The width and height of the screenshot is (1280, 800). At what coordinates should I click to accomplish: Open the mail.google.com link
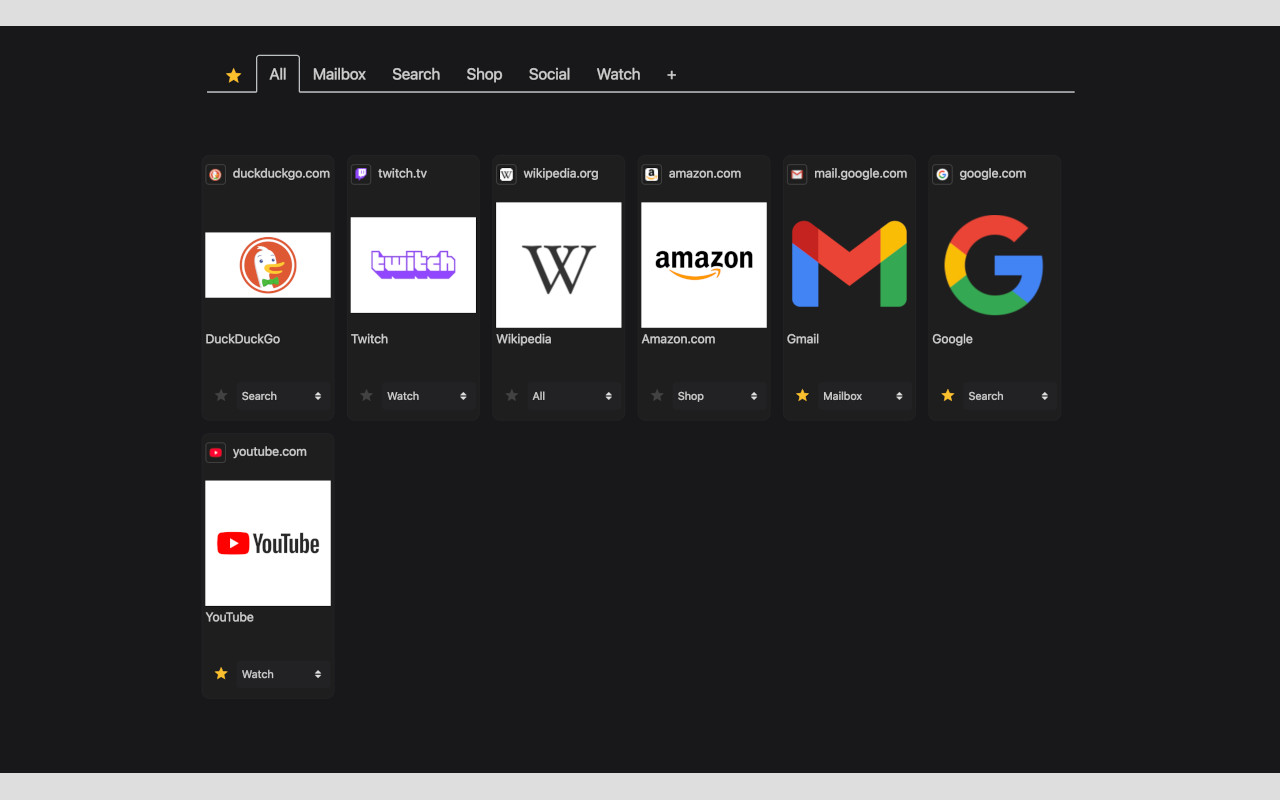[860, 173]
